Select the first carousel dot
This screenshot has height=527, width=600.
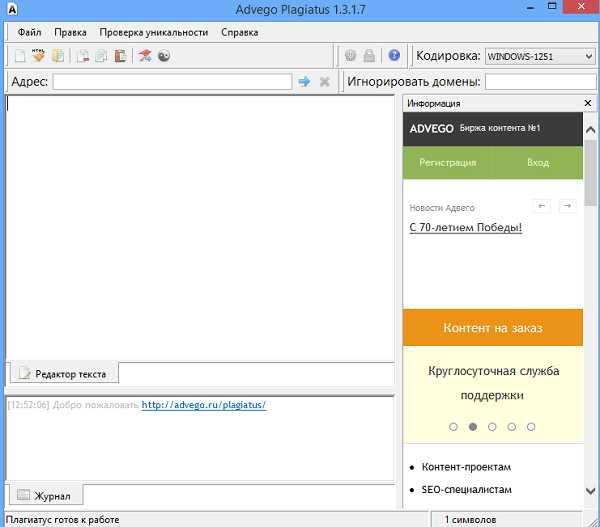pyautogui.click(x=453, y=427)
